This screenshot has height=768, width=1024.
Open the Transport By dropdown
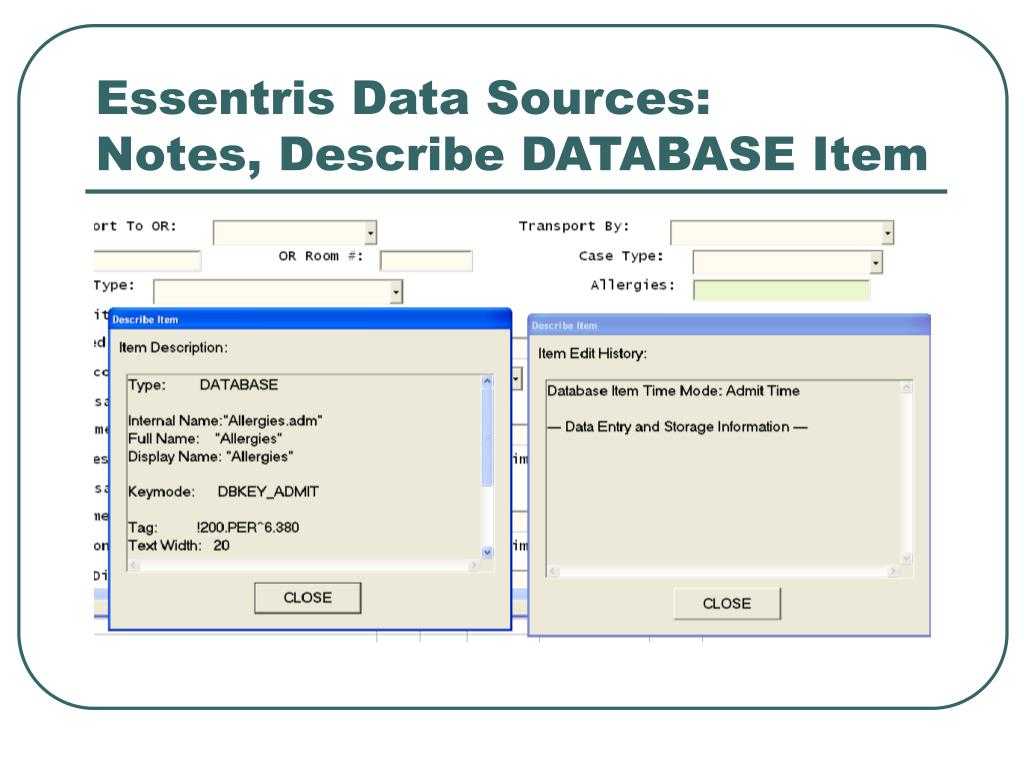888,232
